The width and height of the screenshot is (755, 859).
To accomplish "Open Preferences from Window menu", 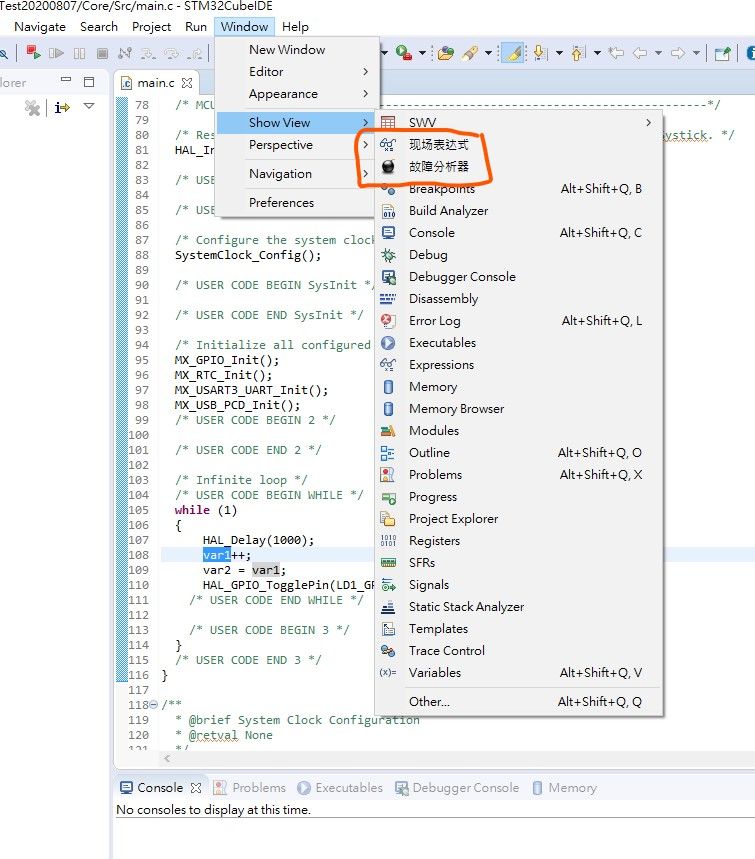I will tap(296, 203).
